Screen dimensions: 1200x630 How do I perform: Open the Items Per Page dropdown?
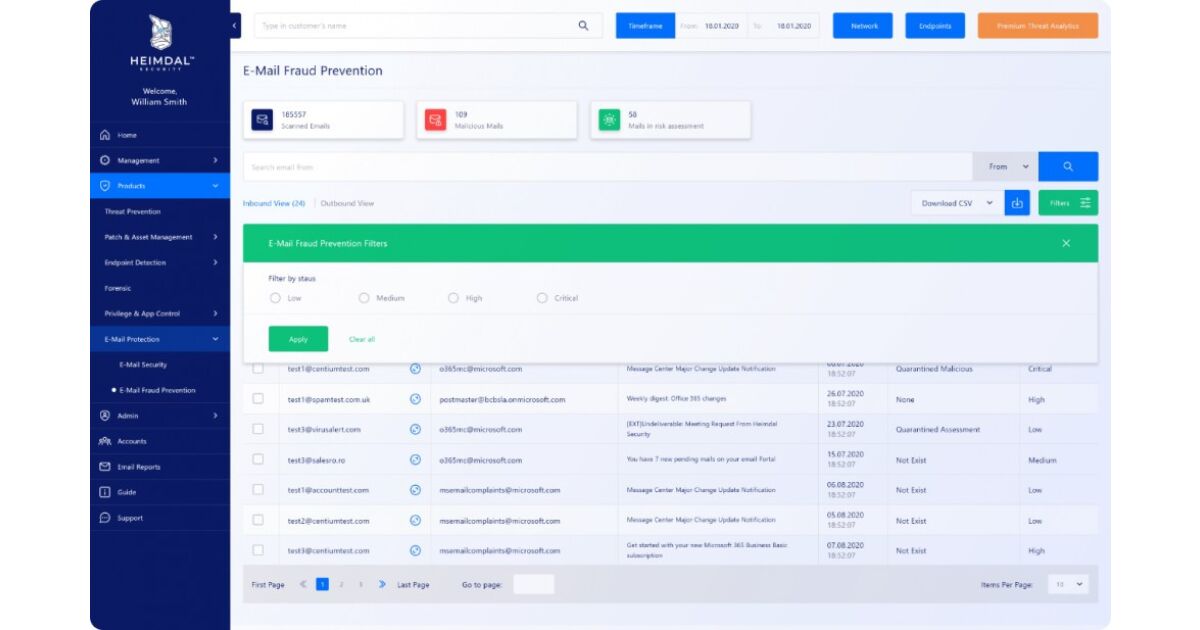coord(1067,585)
